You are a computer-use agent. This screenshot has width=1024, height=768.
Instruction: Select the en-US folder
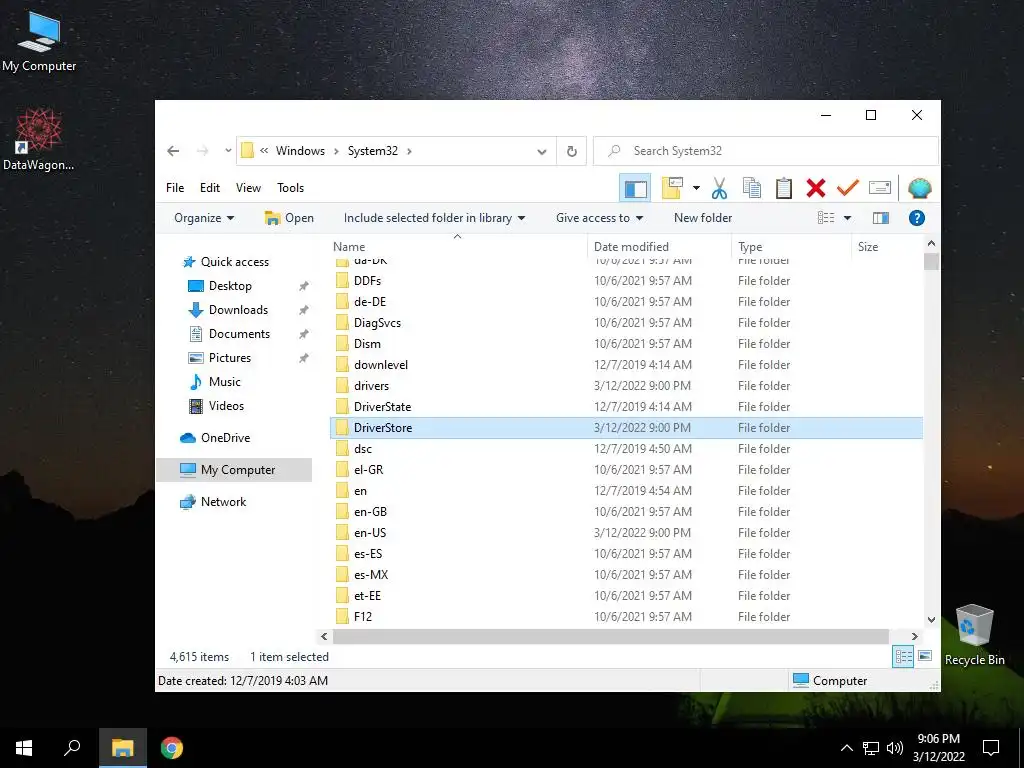tap(626, 533)
